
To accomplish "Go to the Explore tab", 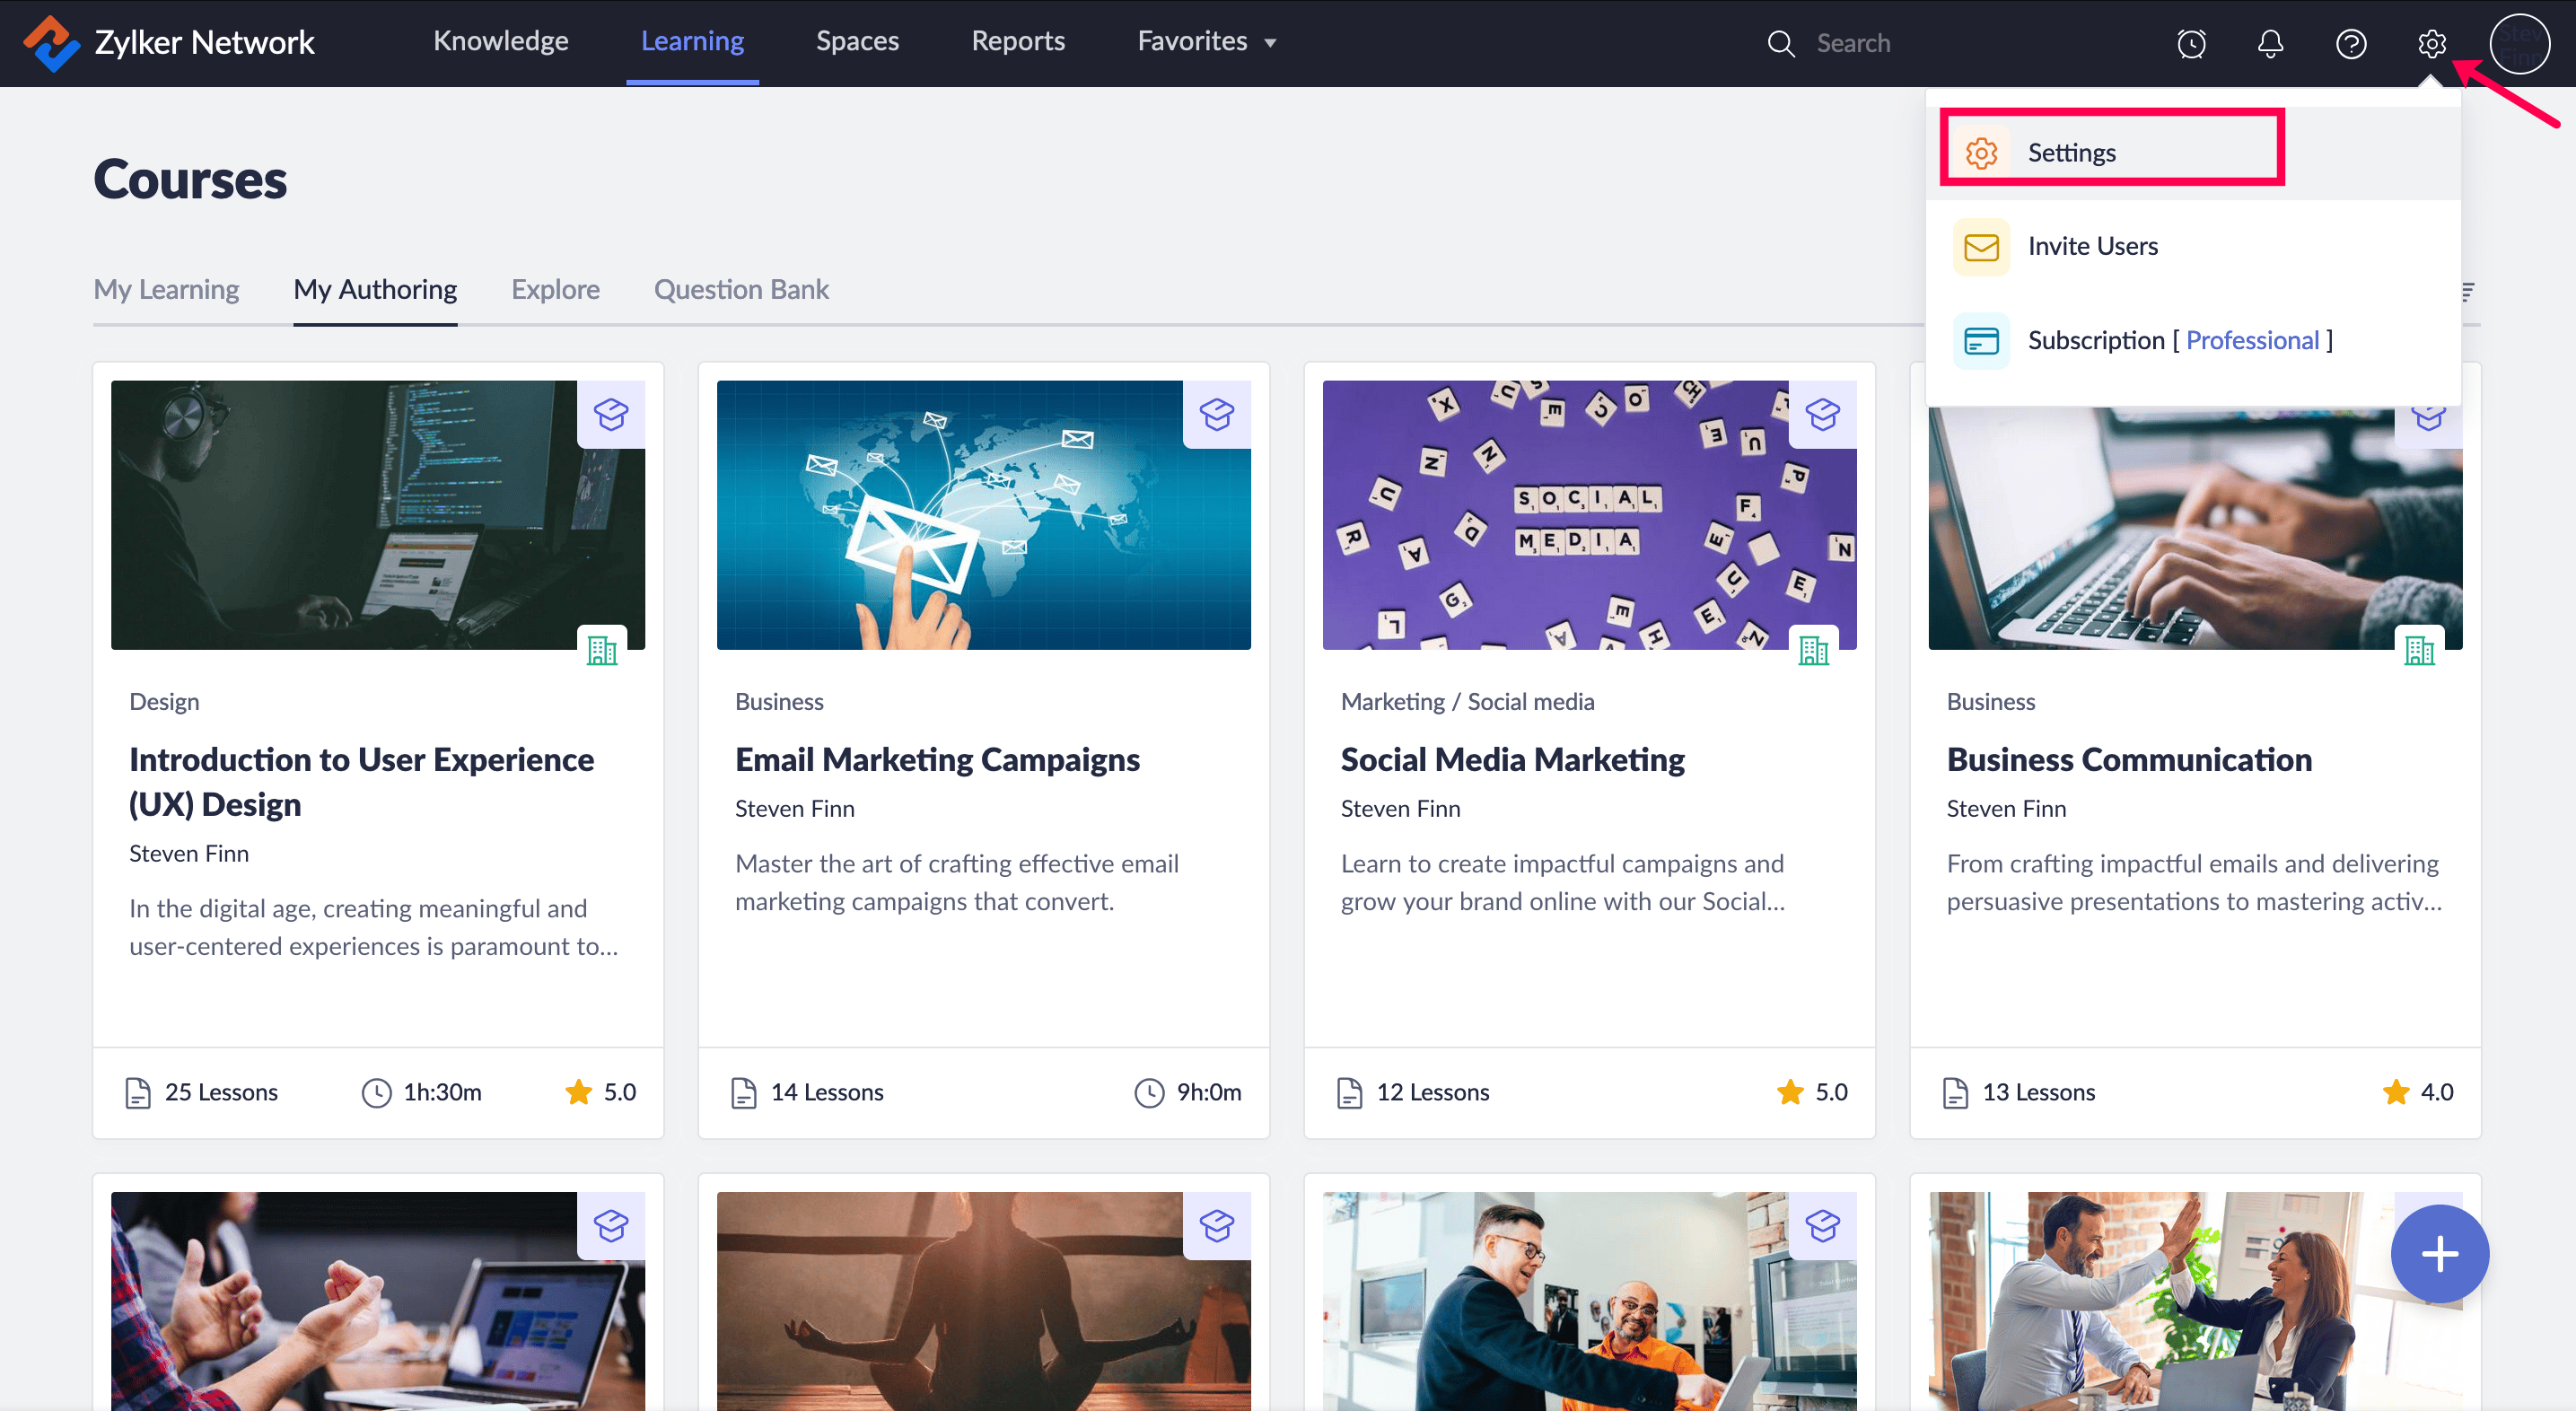I will 555,289.
